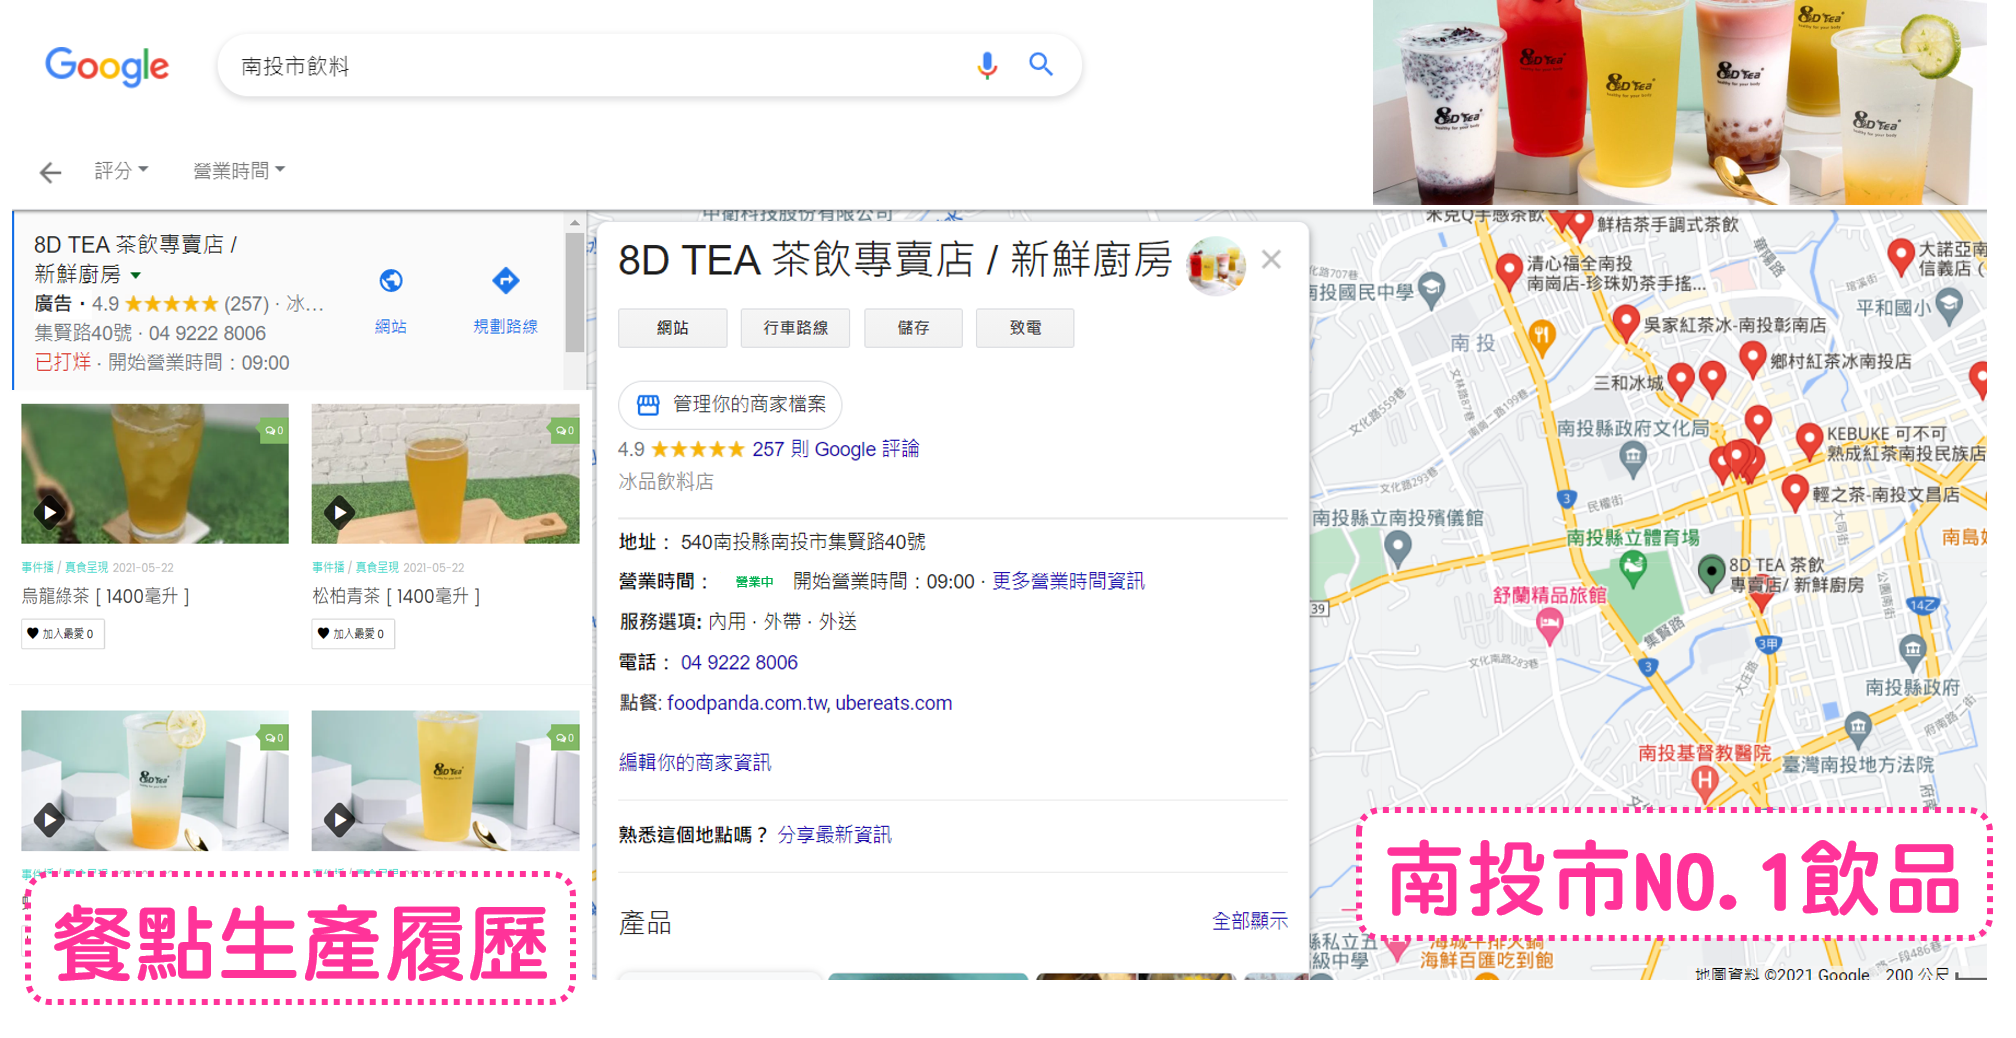Image resolution: width=2016 pixels, height=1038 pixels.
Task: Click the 輕之茶-南投文昌店 map pin
Action: 1795,493
